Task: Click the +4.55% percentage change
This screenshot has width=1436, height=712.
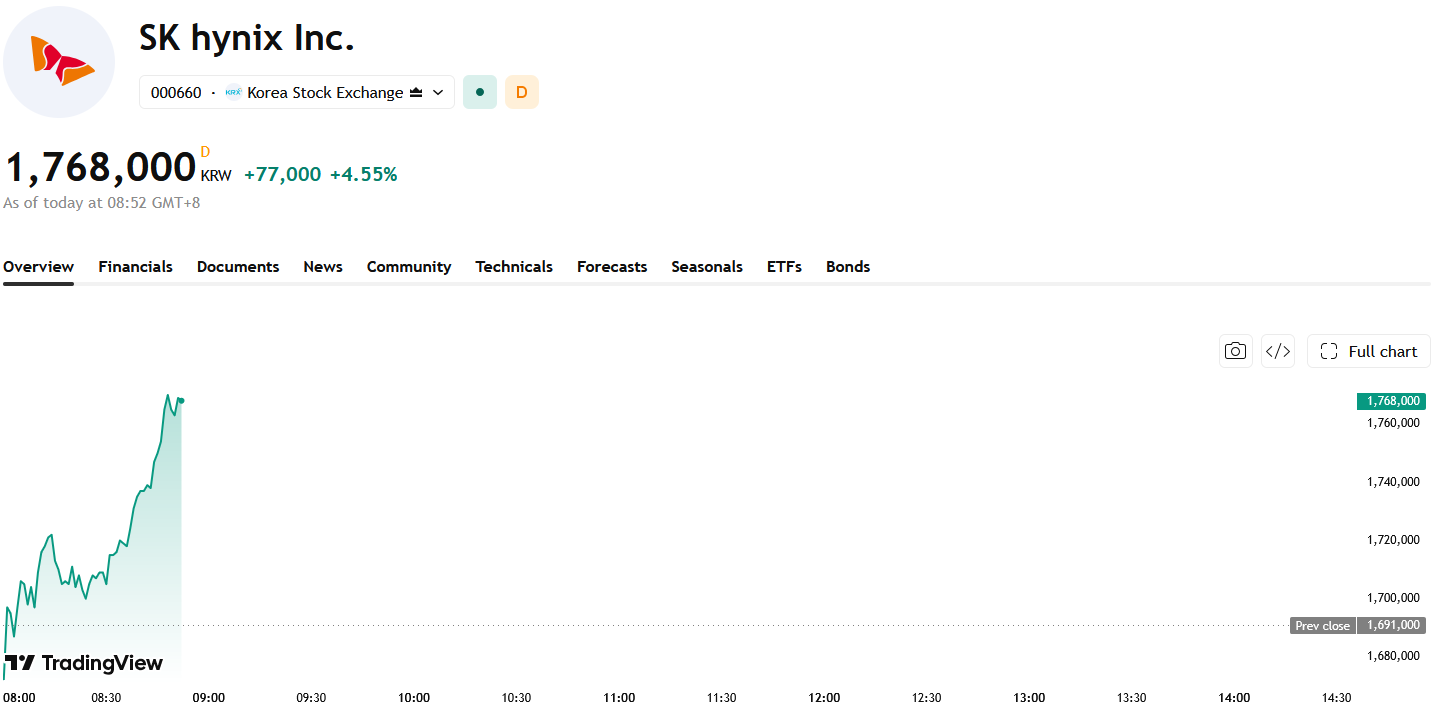Action: pyautogui.click(x=364, y=174)
